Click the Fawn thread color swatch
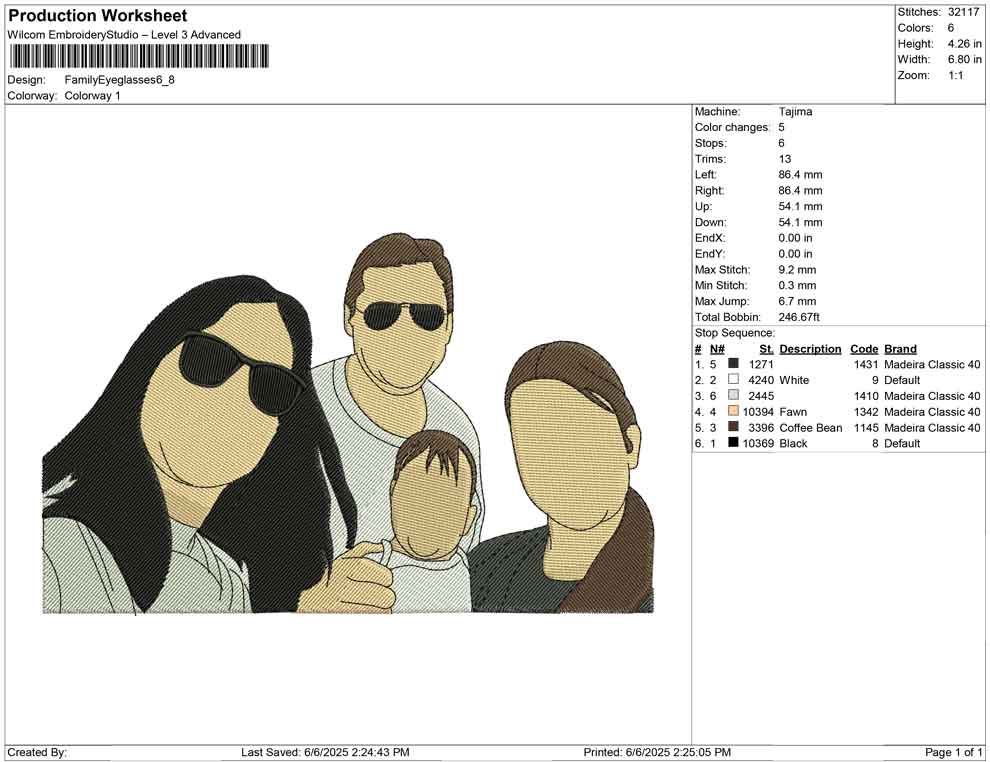 pyautogui.click(x=733, y=411)
